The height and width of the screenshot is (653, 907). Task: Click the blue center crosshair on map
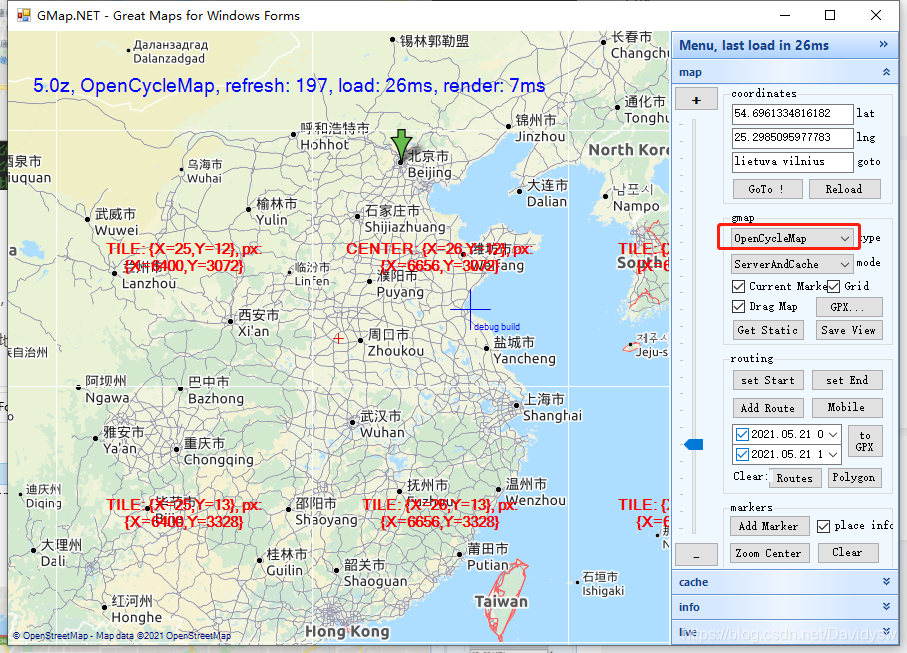pyautogui.click(x=470, y=309)
